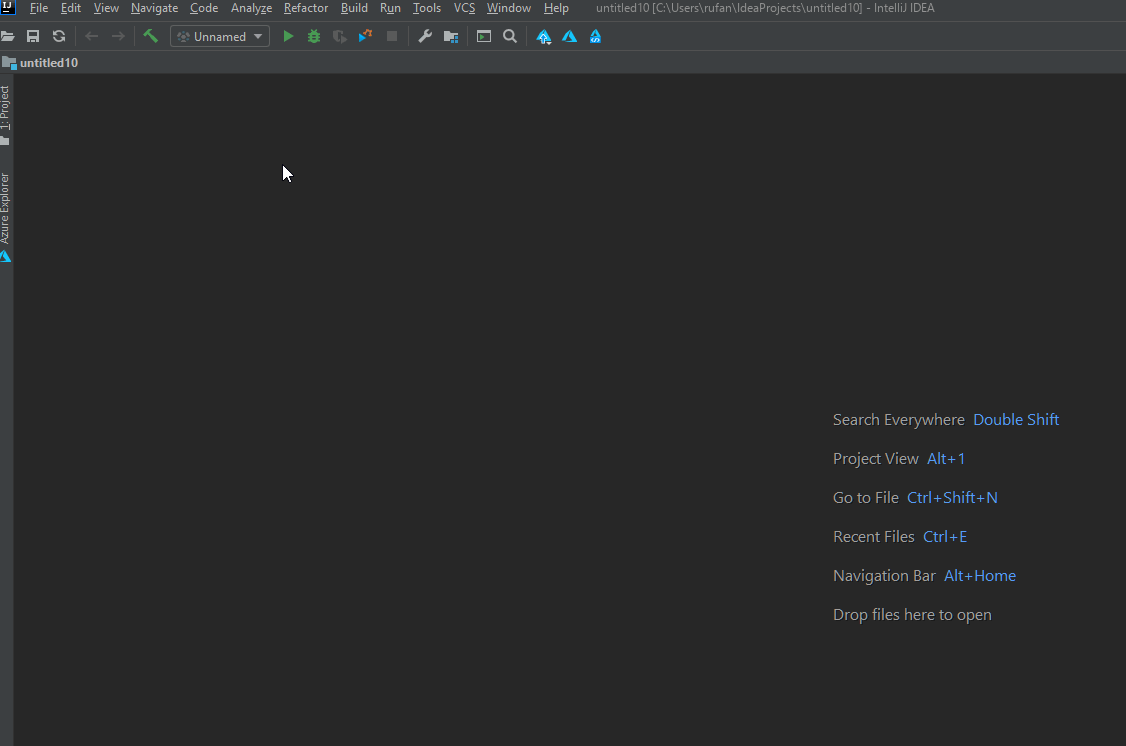
Task: Click the Synchronize refresh icon
Action: pyautogui.click(x=58, y=36)
